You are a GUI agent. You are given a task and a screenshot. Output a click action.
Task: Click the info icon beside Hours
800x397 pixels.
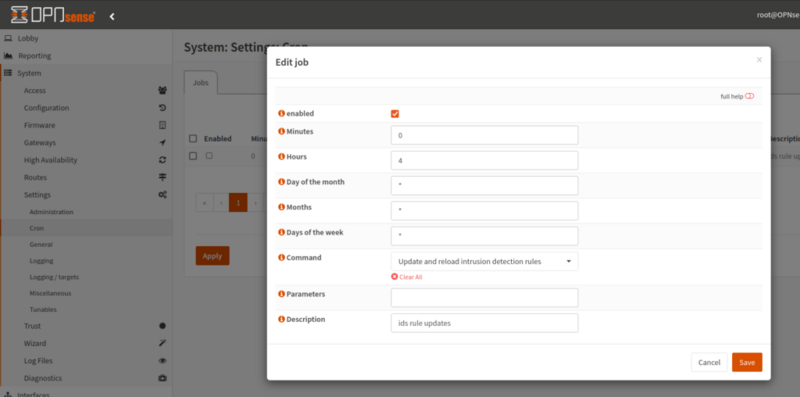click(281, 157)
